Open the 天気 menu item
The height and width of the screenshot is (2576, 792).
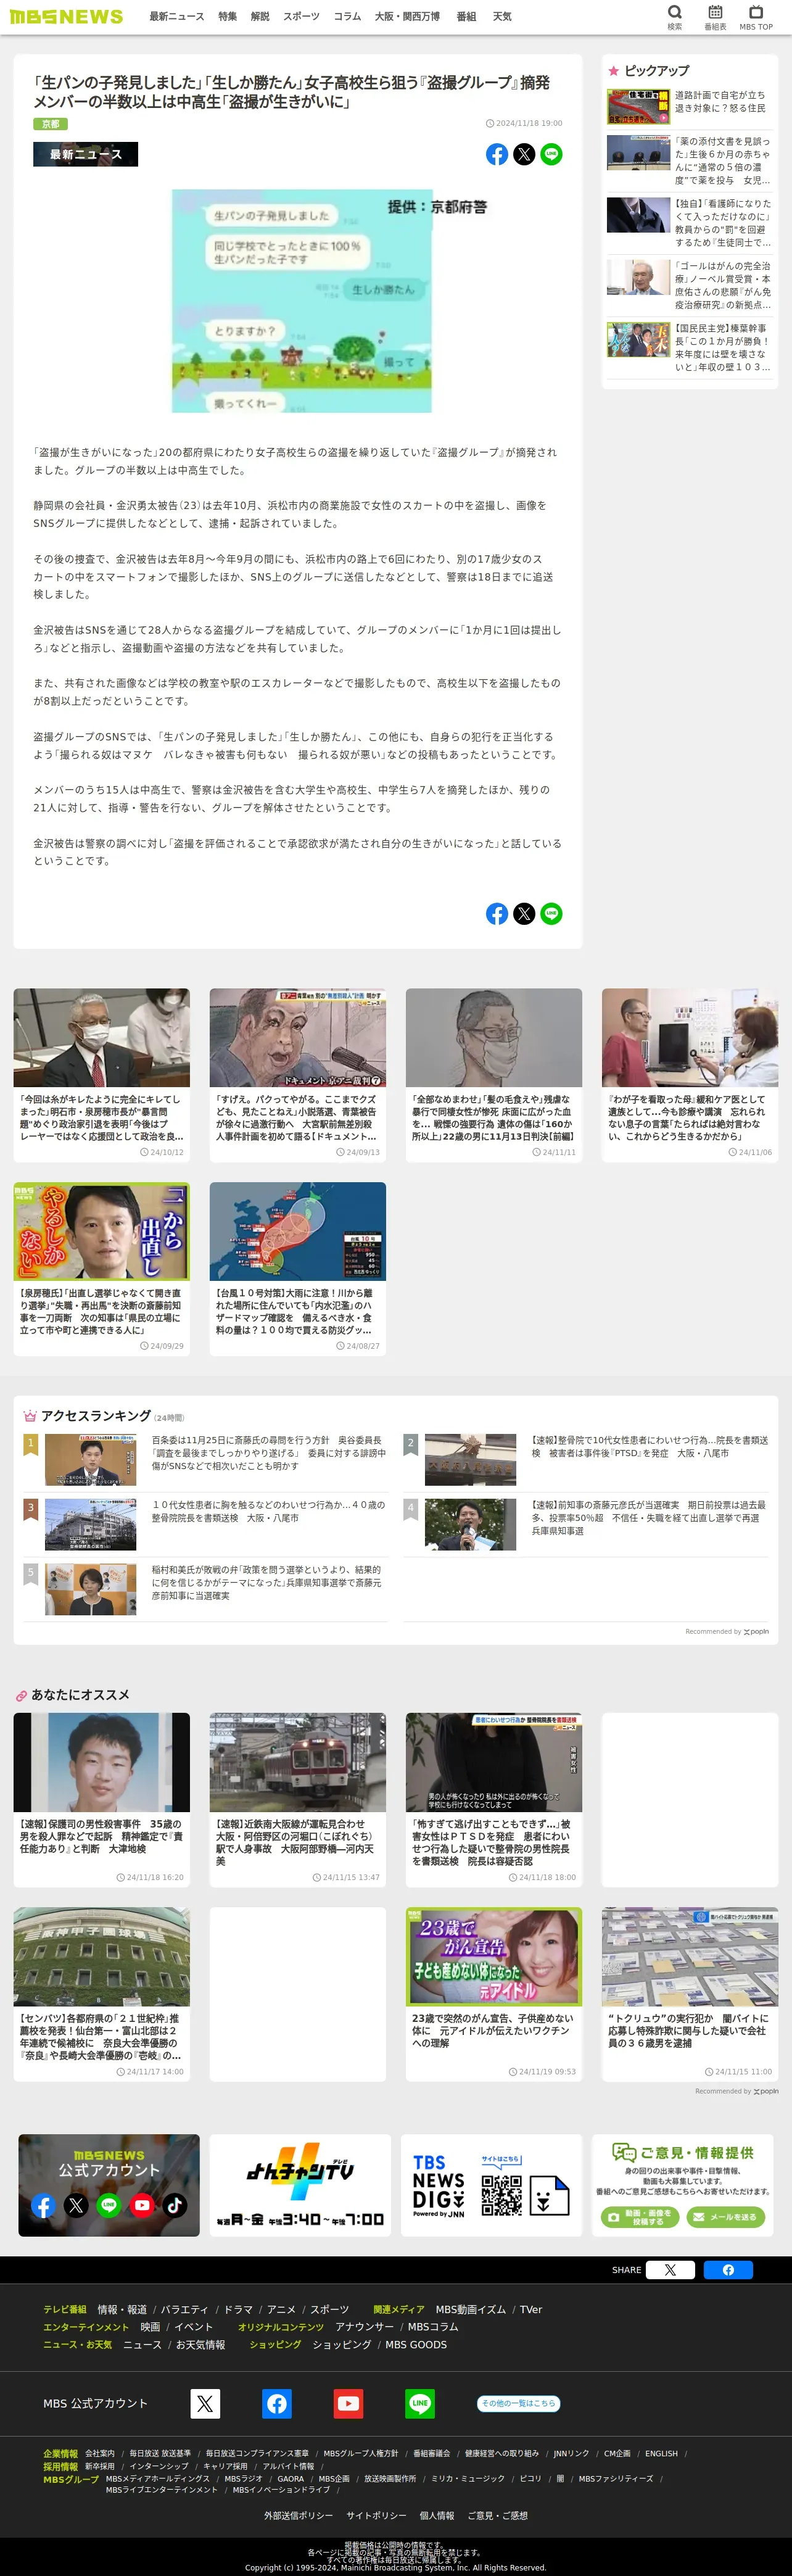[x=502, y=16]
